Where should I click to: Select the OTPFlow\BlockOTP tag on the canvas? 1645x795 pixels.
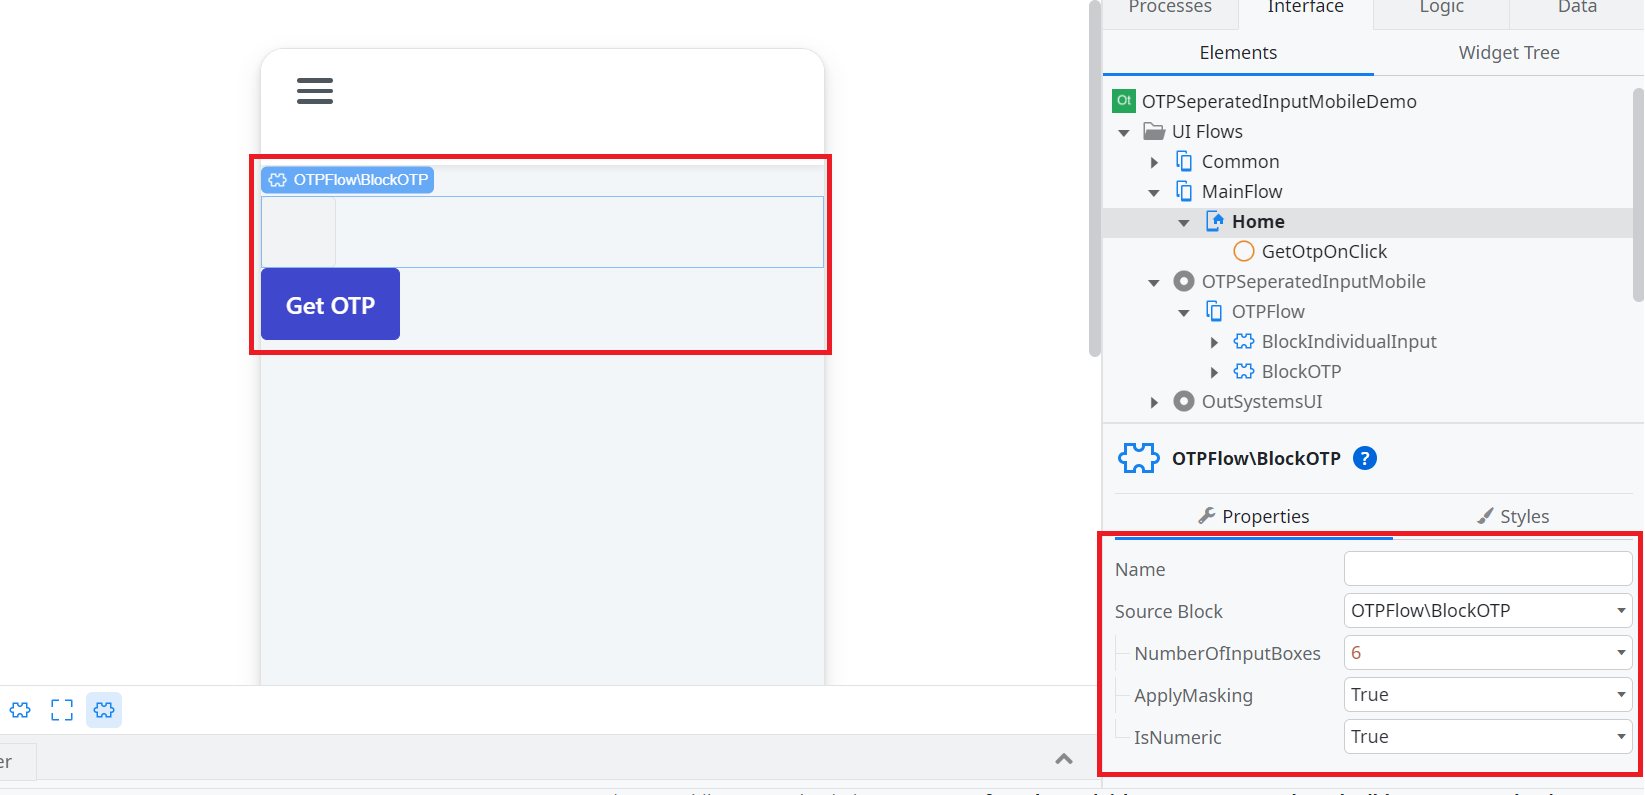[x=347, y=180]
